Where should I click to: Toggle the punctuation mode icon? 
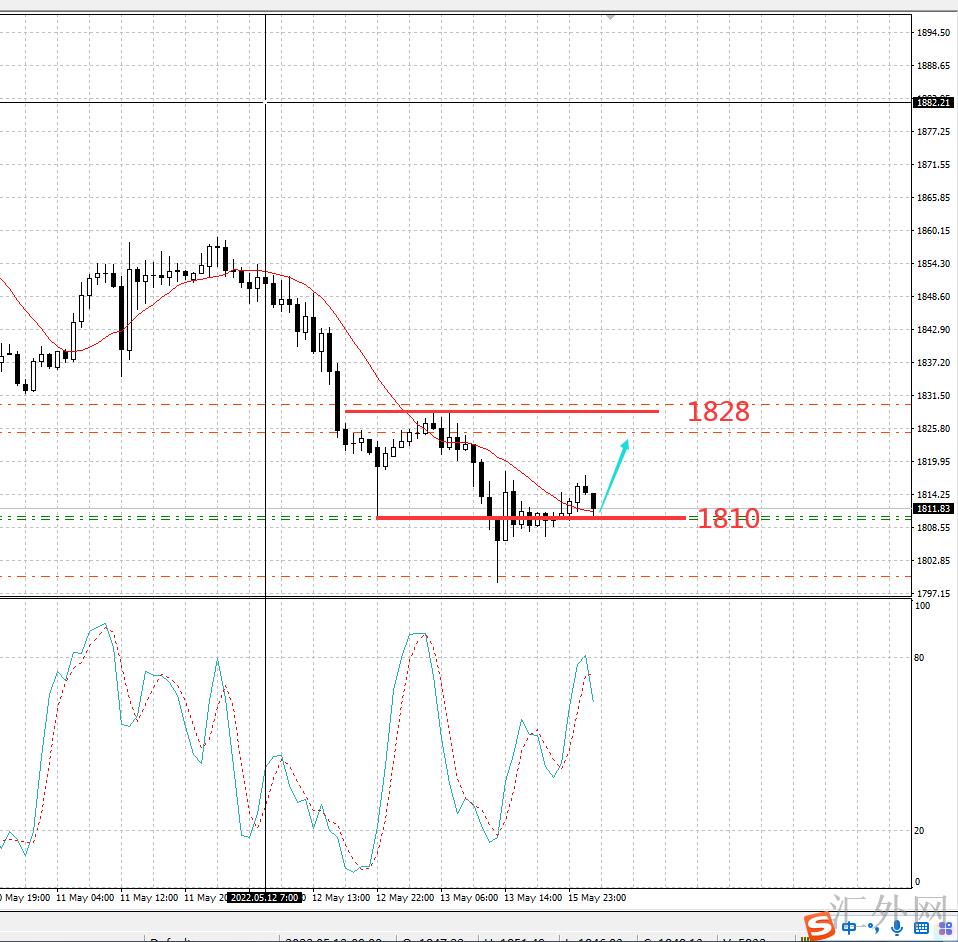(x=875, y=928)
